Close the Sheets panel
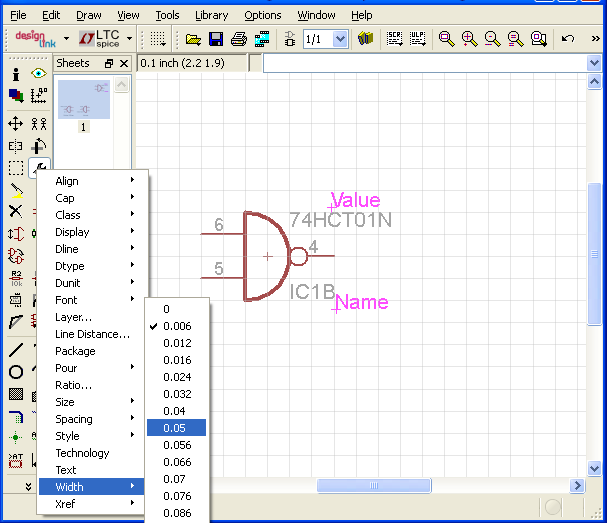This screenshot has width=607, height=523. pos(124,63)
